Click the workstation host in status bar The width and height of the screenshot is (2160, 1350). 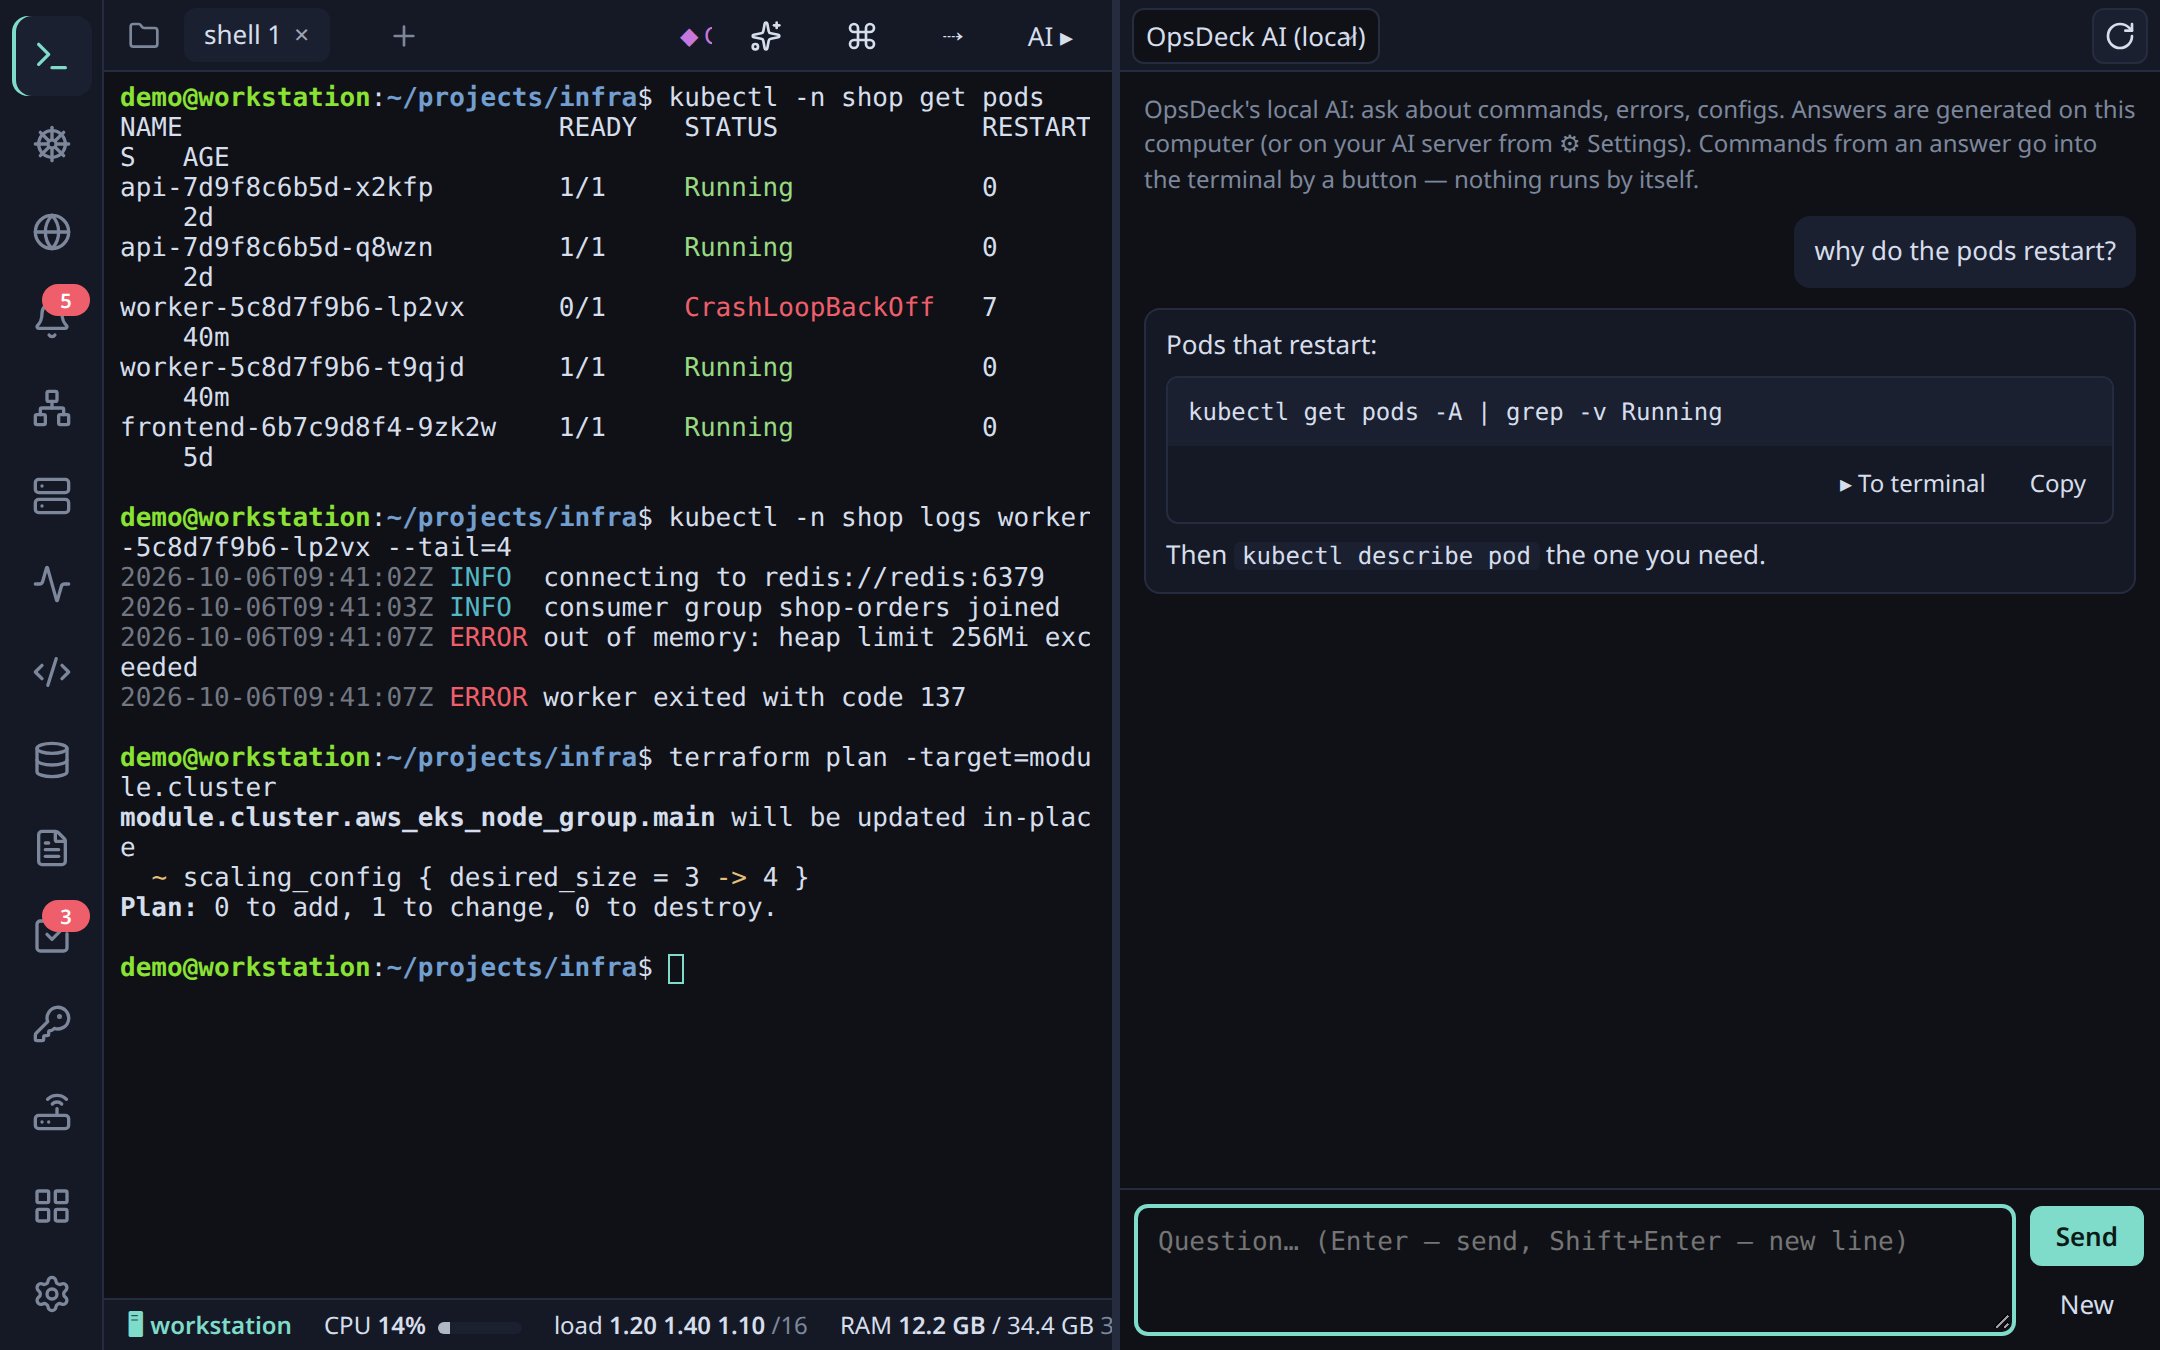pos(209,1326)
